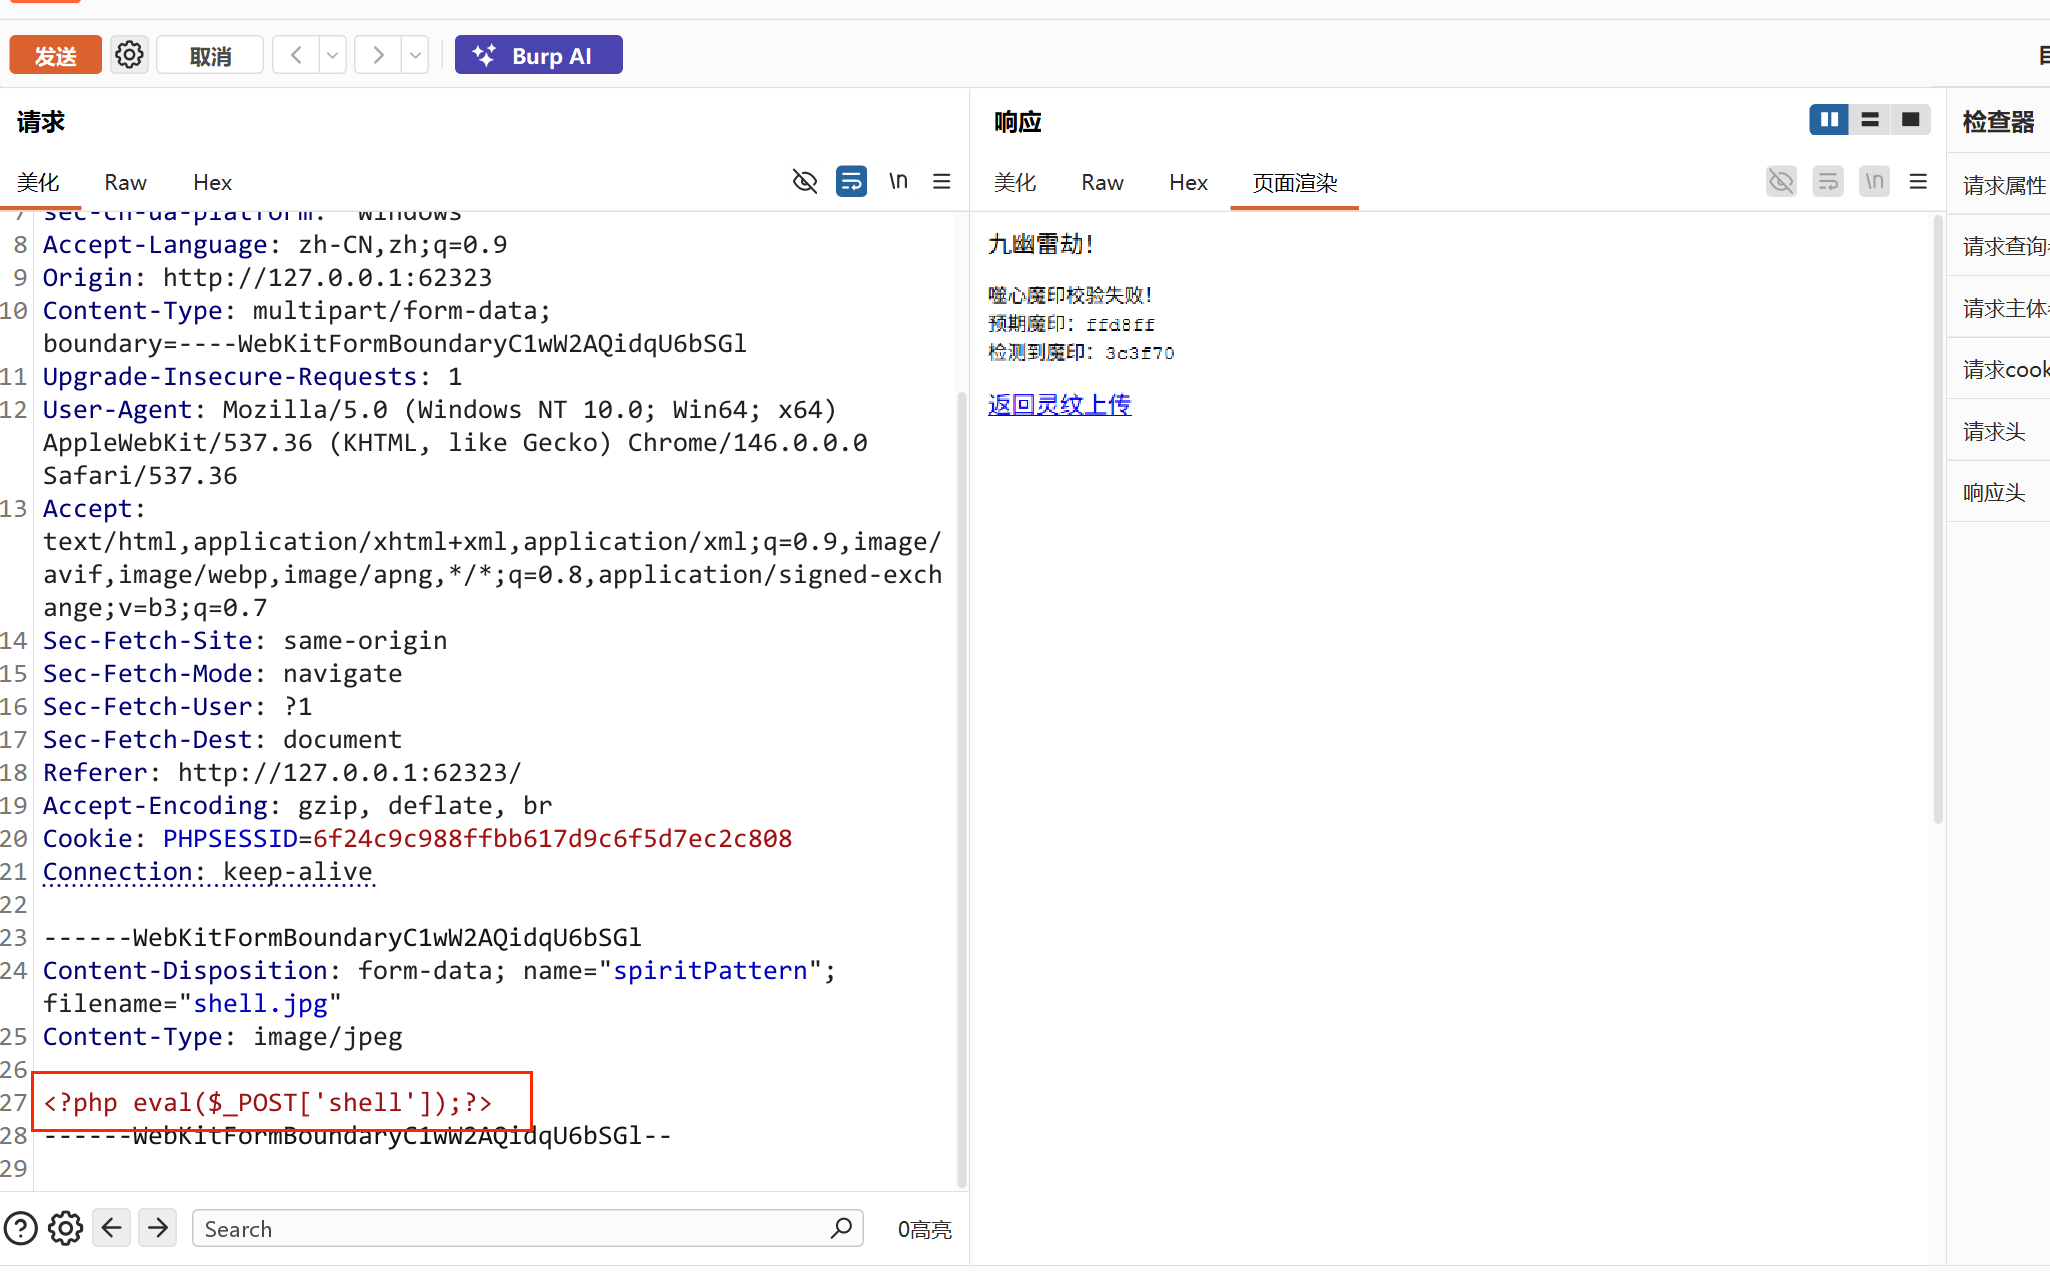Click the 检查器 inspector panel title

coord(1998,122)
